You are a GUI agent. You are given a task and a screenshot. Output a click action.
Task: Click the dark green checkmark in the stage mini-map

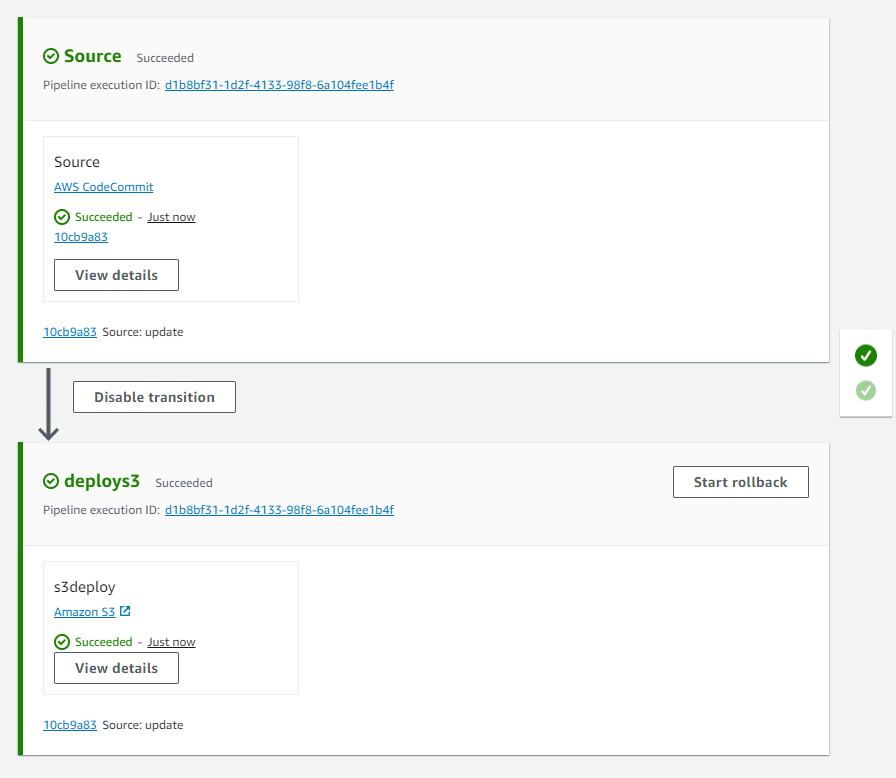point(865,355)
